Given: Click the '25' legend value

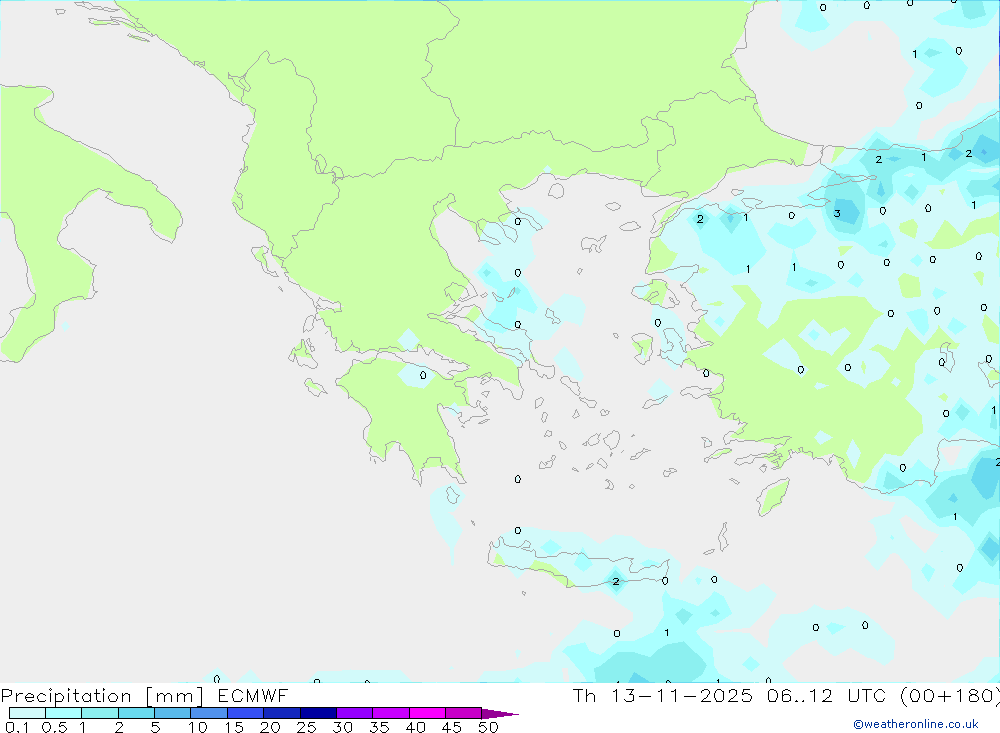Looking at the screenshot, I should (x=306, y=727).
